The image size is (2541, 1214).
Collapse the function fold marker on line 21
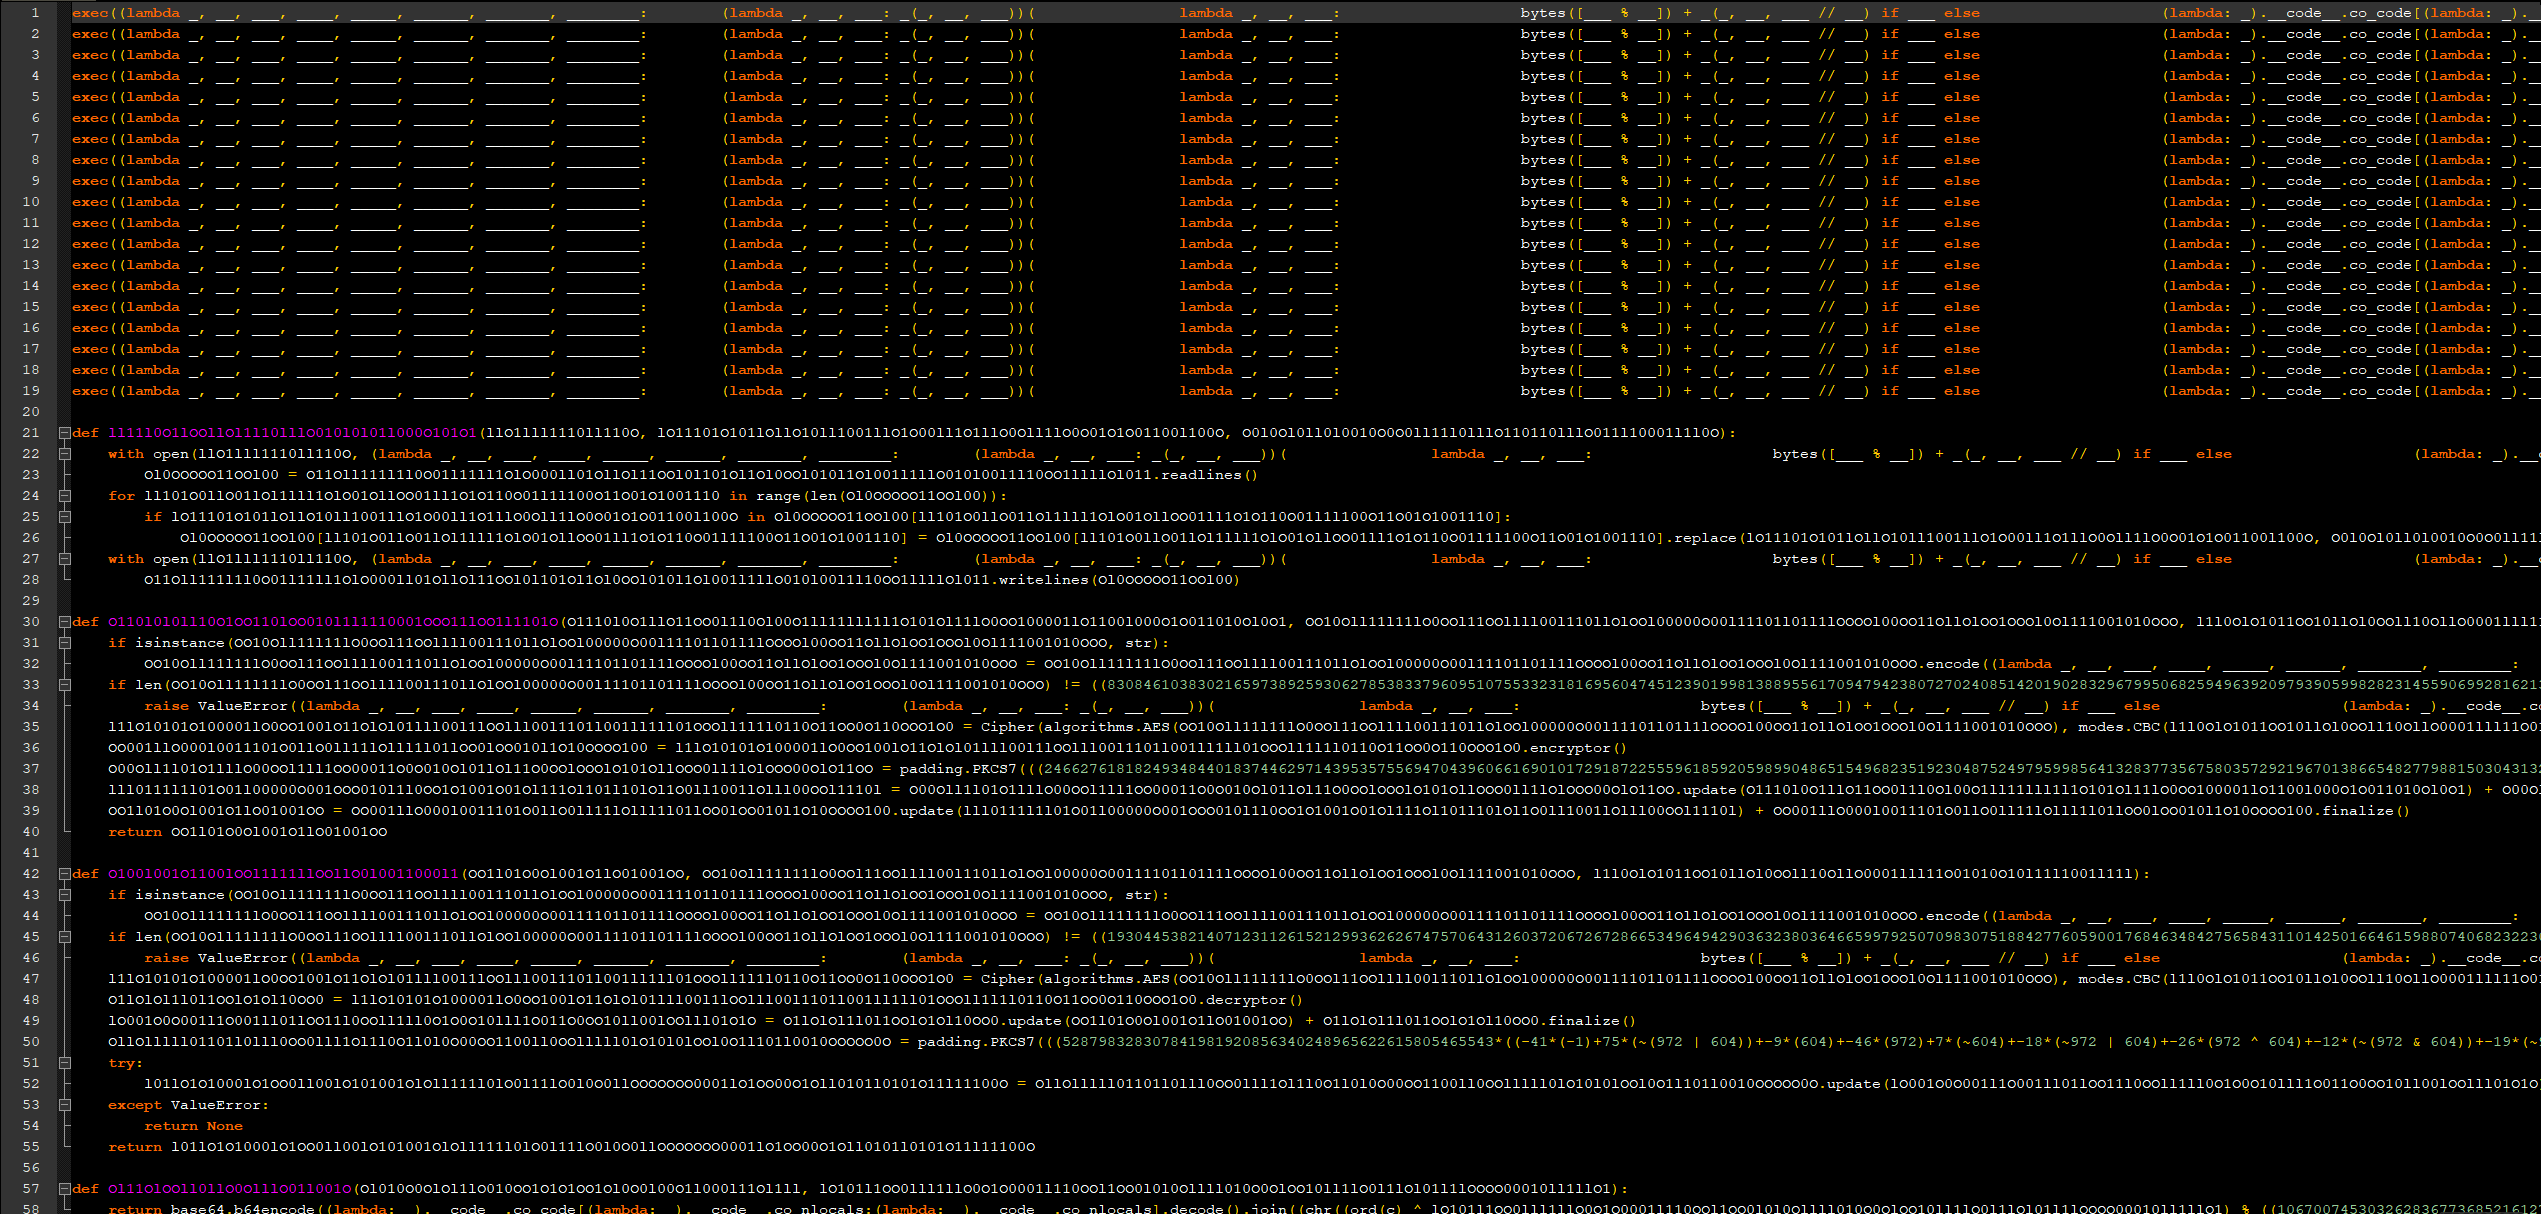pyautogui.click(x=64, y=433)
